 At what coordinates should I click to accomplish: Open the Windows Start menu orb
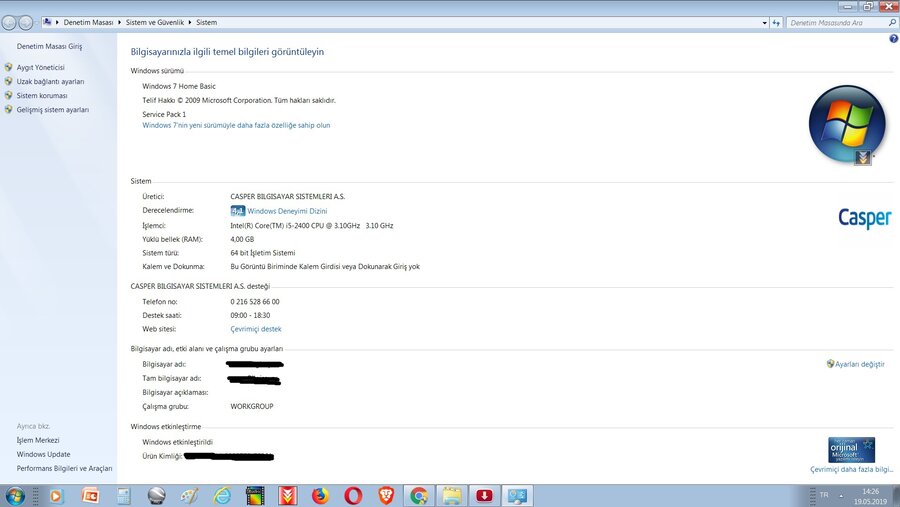tap(15, 496)
